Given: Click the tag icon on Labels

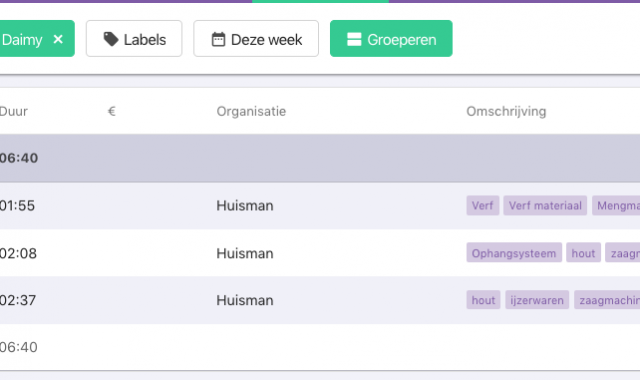Looking at the screenshot, I should (111, 39).
